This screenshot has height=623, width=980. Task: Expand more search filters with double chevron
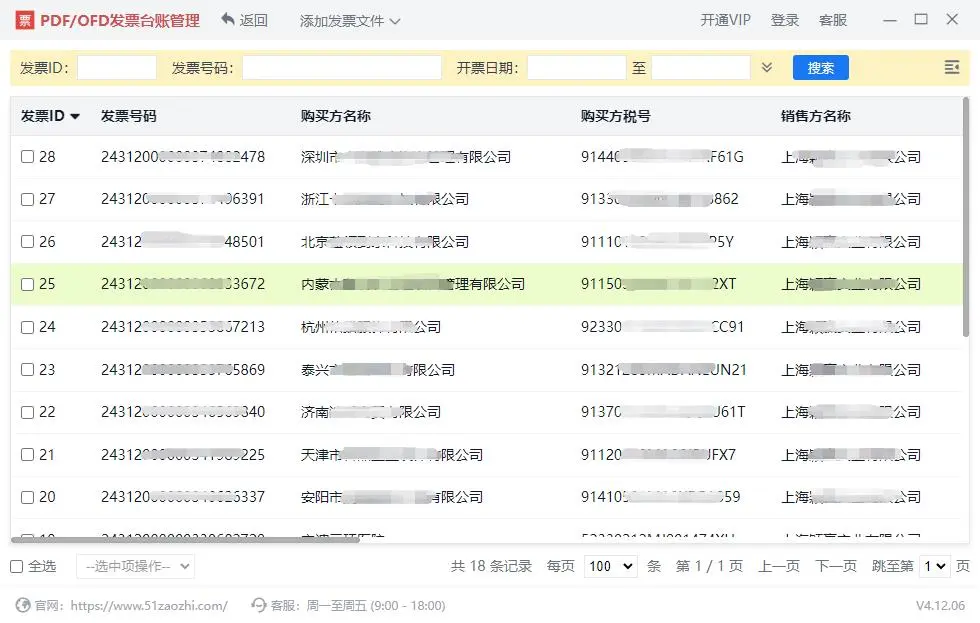click(x=767, y=68)
